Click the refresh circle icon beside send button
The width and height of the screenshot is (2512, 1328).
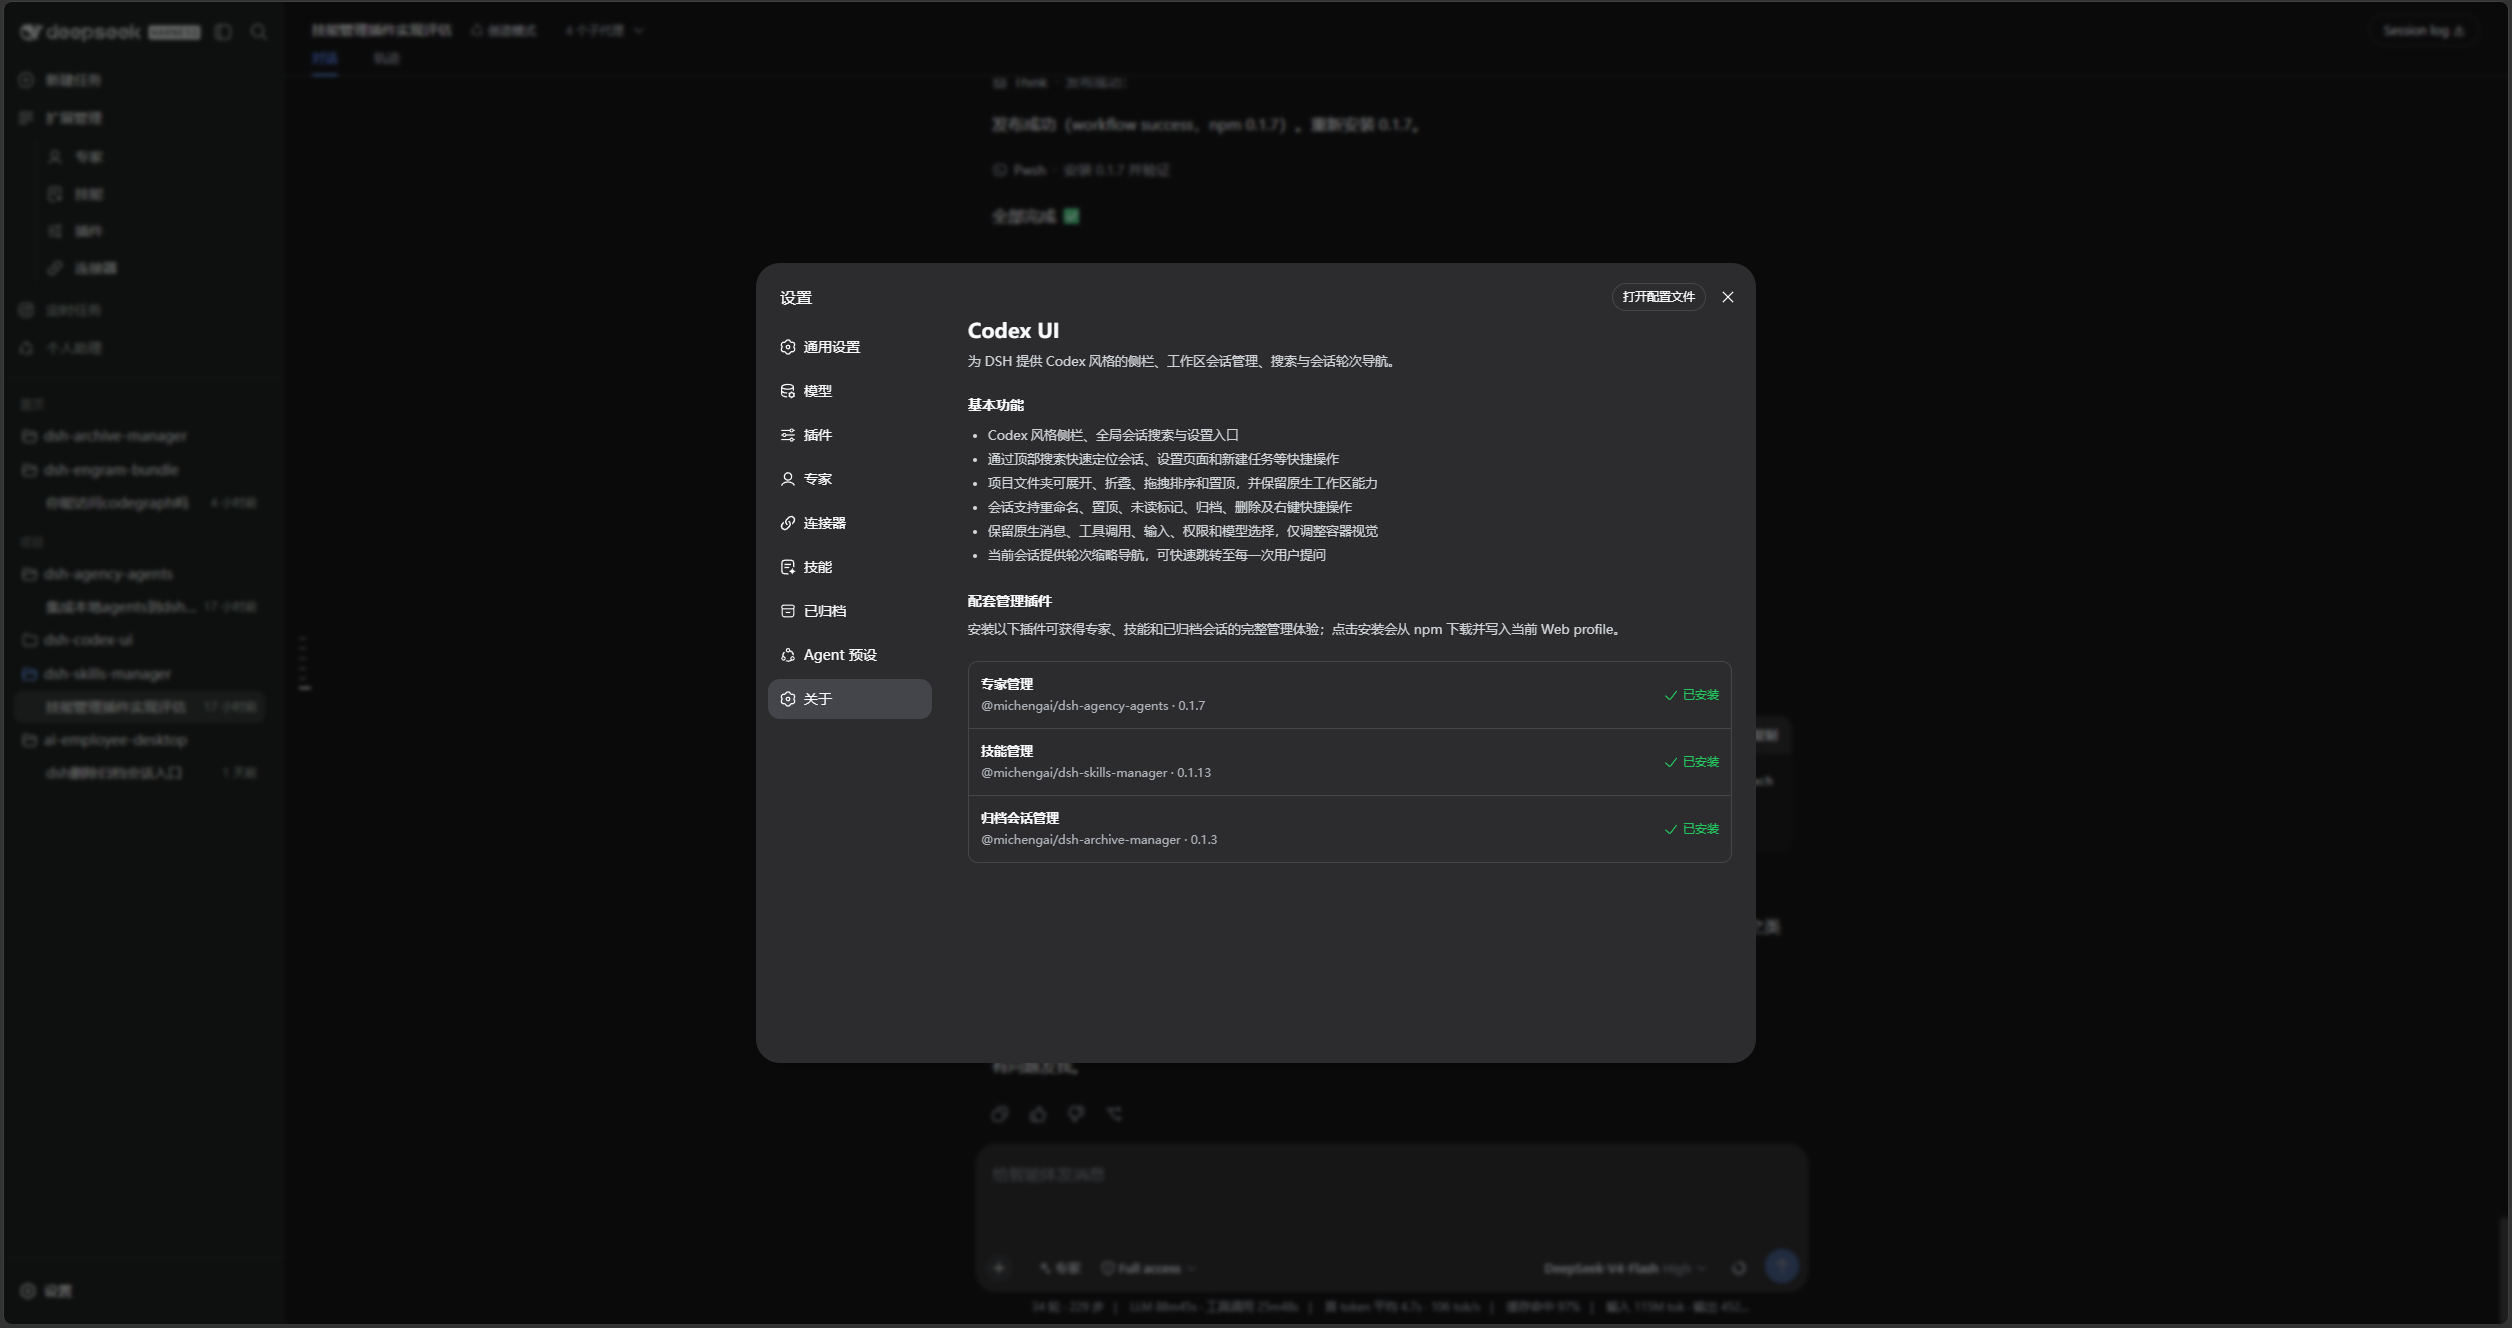[1739, 1268]
